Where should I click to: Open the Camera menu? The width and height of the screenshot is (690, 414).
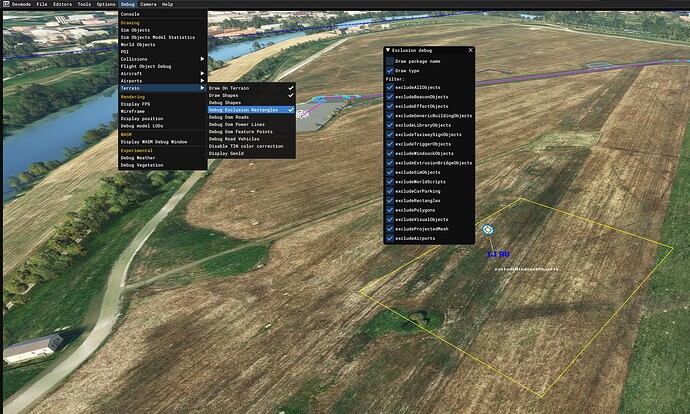tap(148, 4)
